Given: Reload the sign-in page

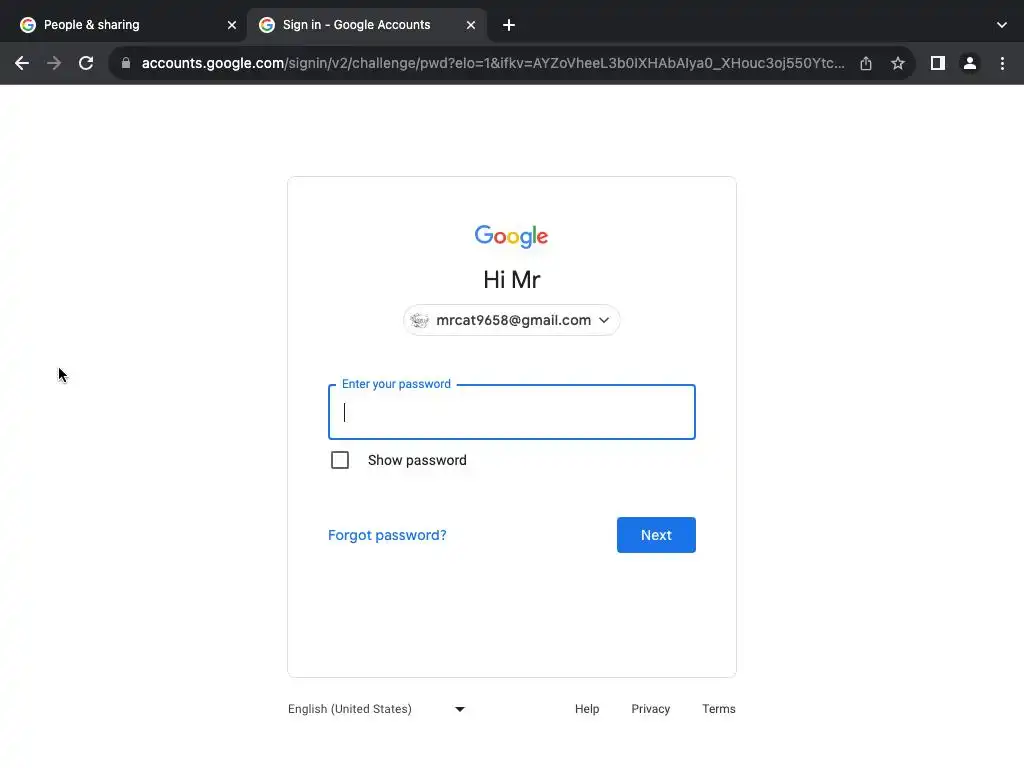Looking at the screenshot, I should point(86,63).
